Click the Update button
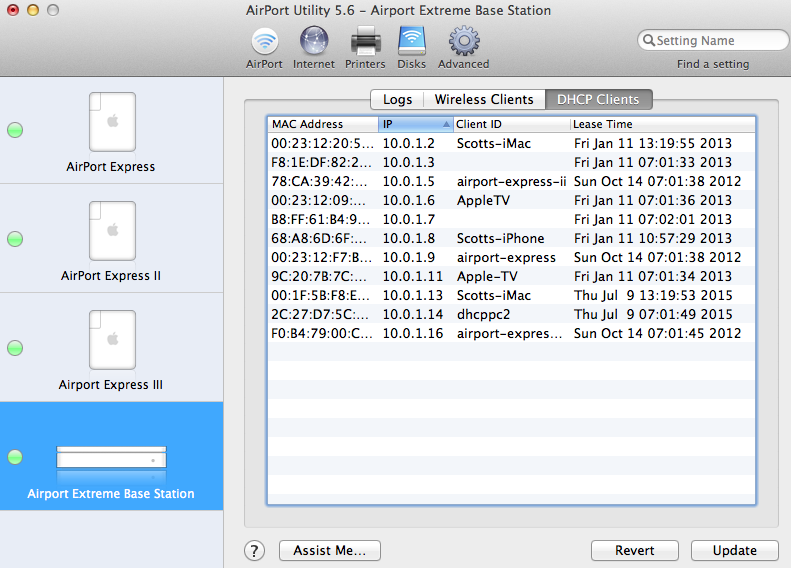This screenshot has height=568, width=791. coord(734,550)
